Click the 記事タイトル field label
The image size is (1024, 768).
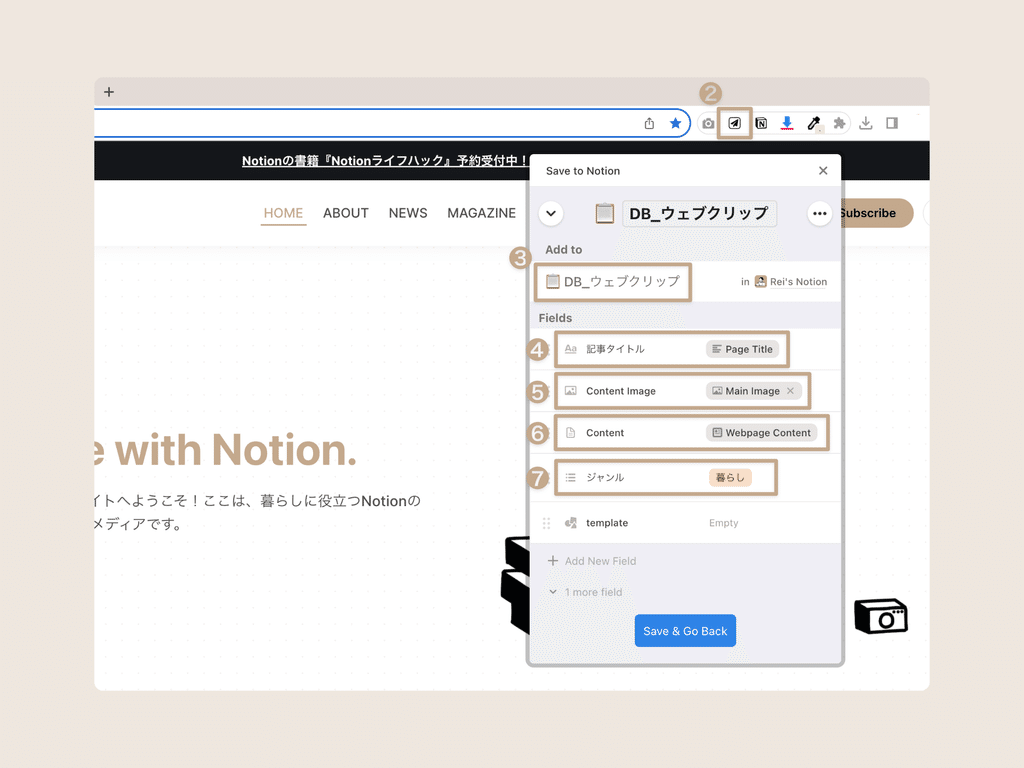(615, 349)
